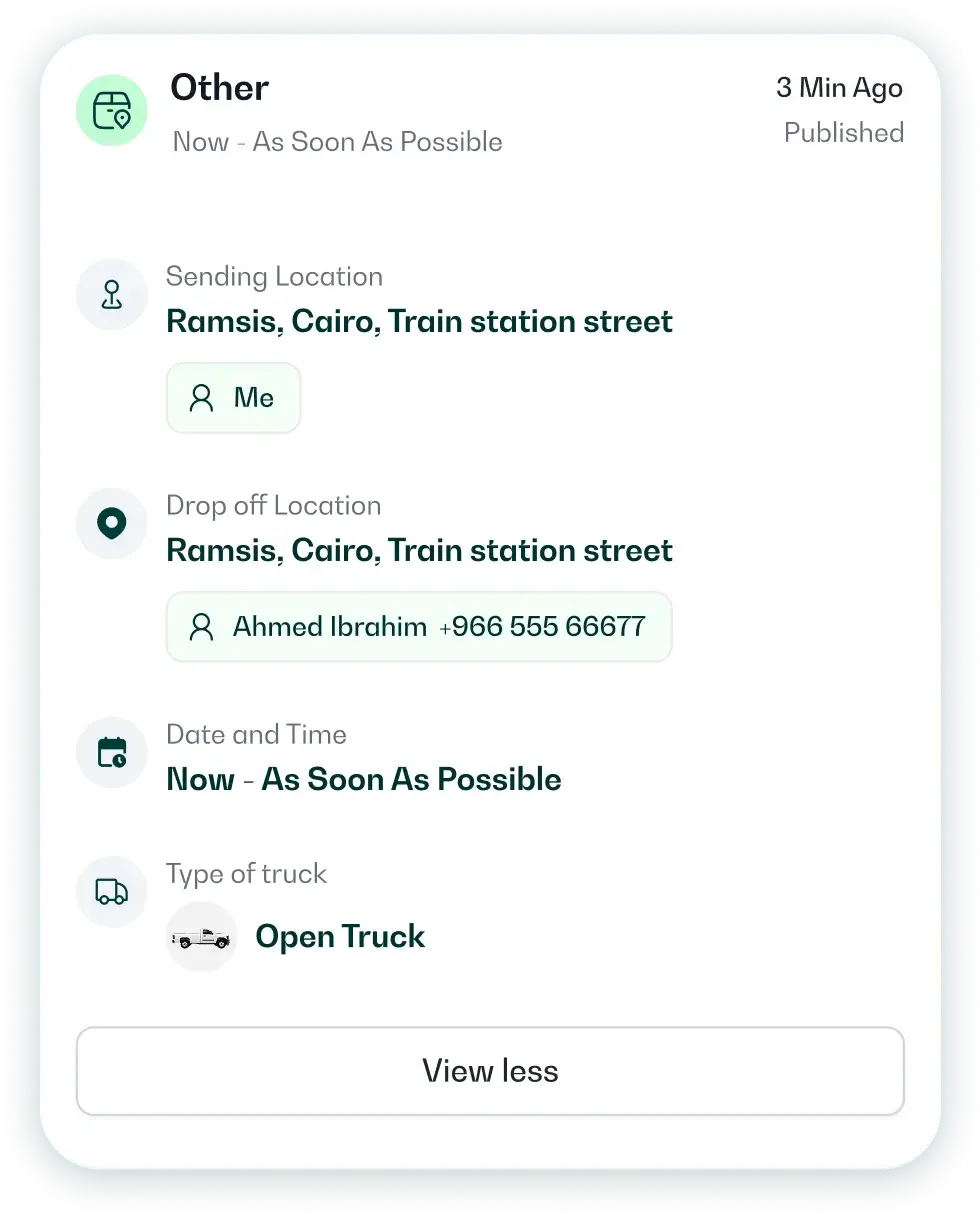This screenshot has height=1215, width=980.
Task: Click the grey subtitle under Other
Action: click(x=337, y=142)
